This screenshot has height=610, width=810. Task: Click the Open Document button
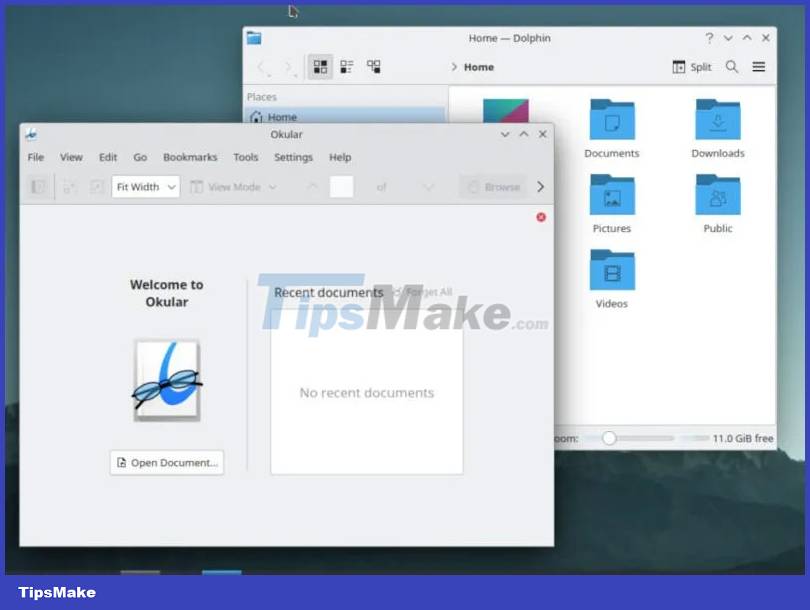pyautogui.click(x=166, y=462)
